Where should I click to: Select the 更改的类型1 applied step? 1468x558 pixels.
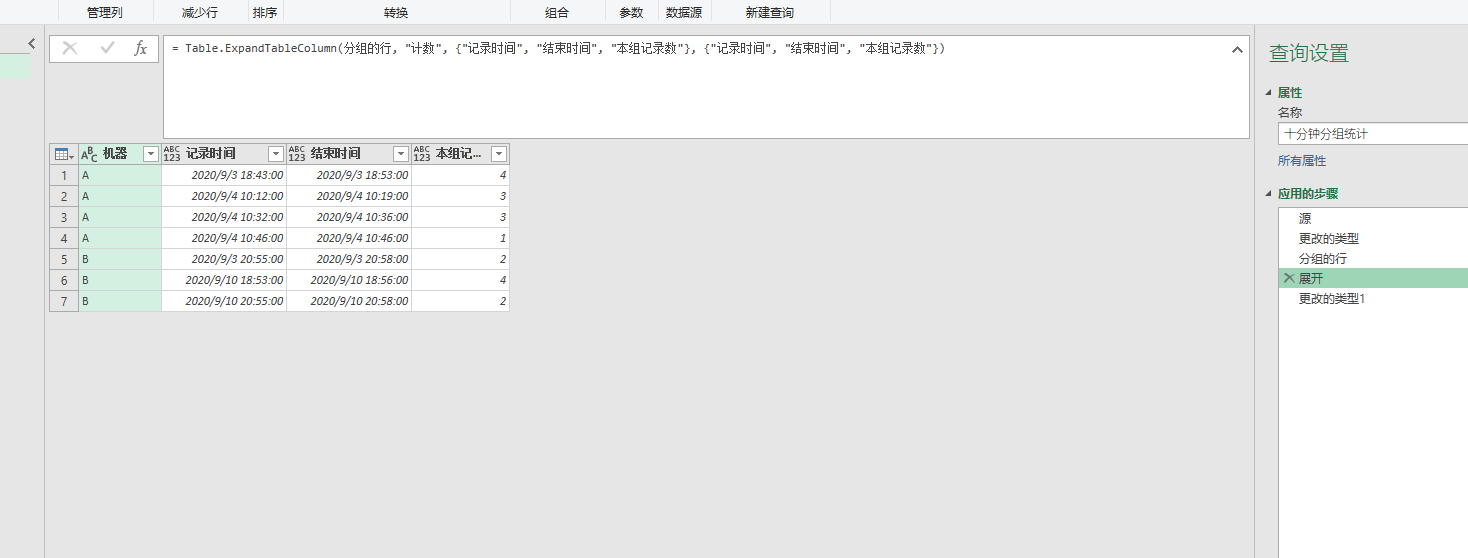pyautogui.click(x=1373, y=298)
